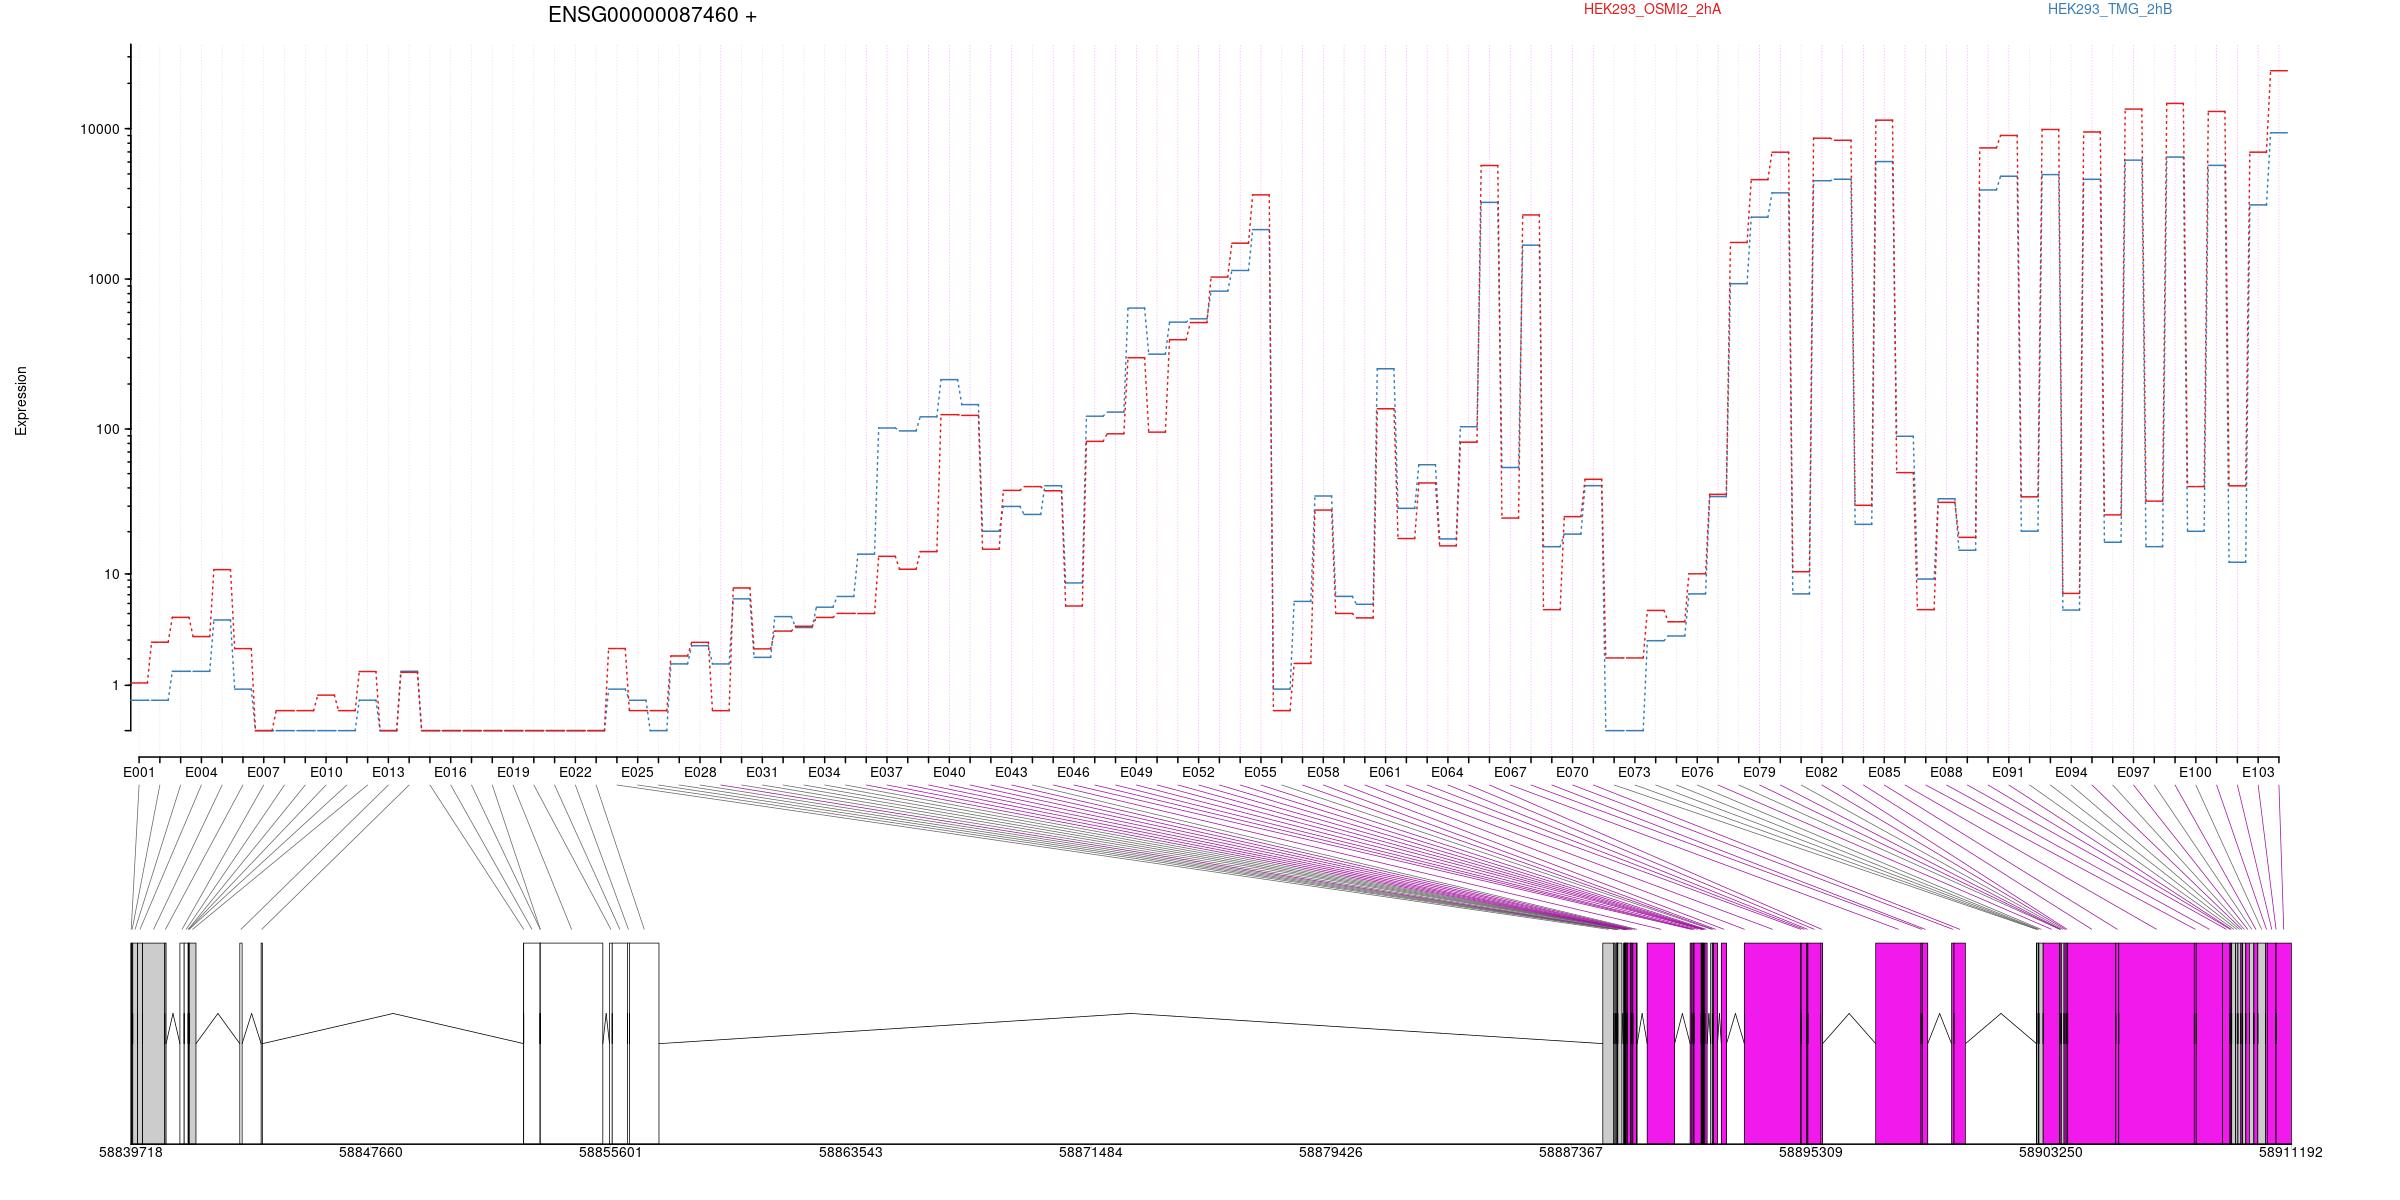Select exon label E004
This screenshot has height=1200, width=2400.
(201, 773)
